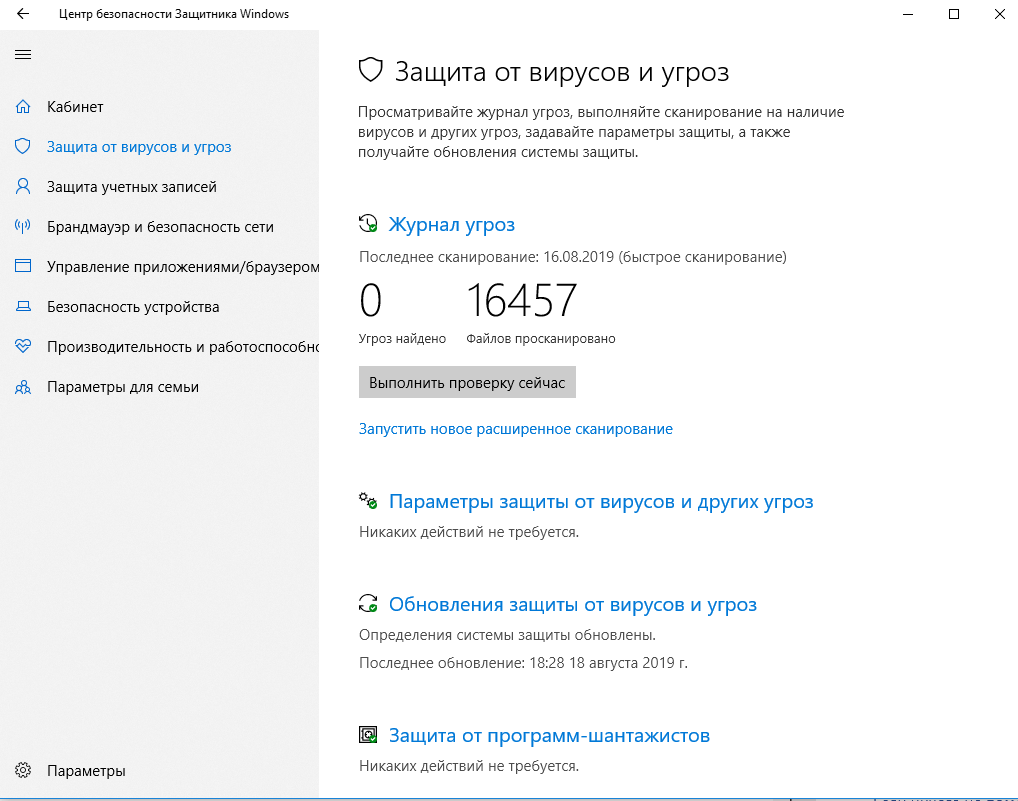Click person icon for Защита учетных записей
Viewport: 1018px width, 801px height.
(23, 186)
